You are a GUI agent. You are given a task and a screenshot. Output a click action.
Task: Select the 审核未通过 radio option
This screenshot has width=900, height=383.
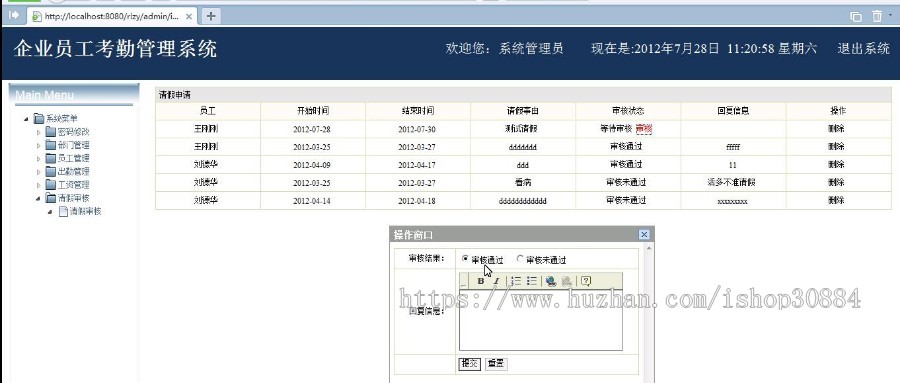[520, 259]
